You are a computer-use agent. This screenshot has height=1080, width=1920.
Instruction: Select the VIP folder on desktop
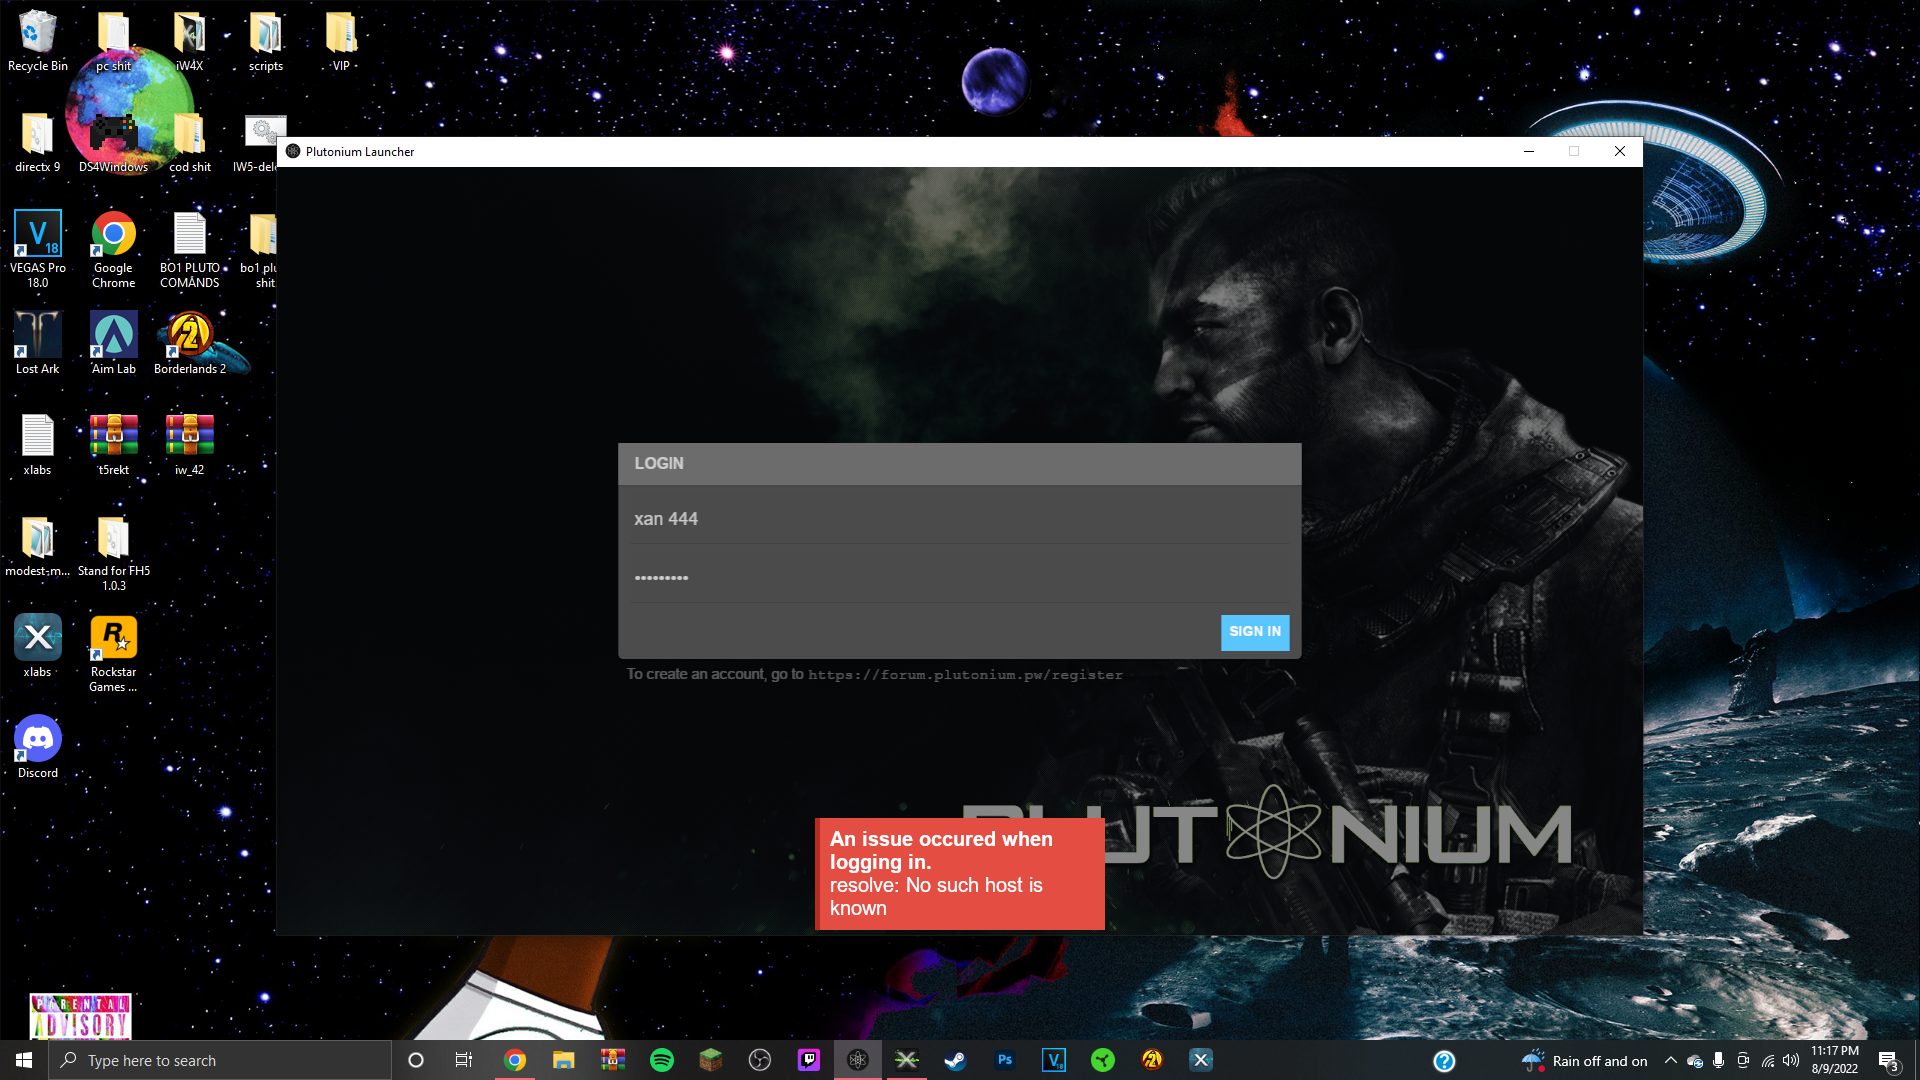pyautogui.click(x=341, y=42)
